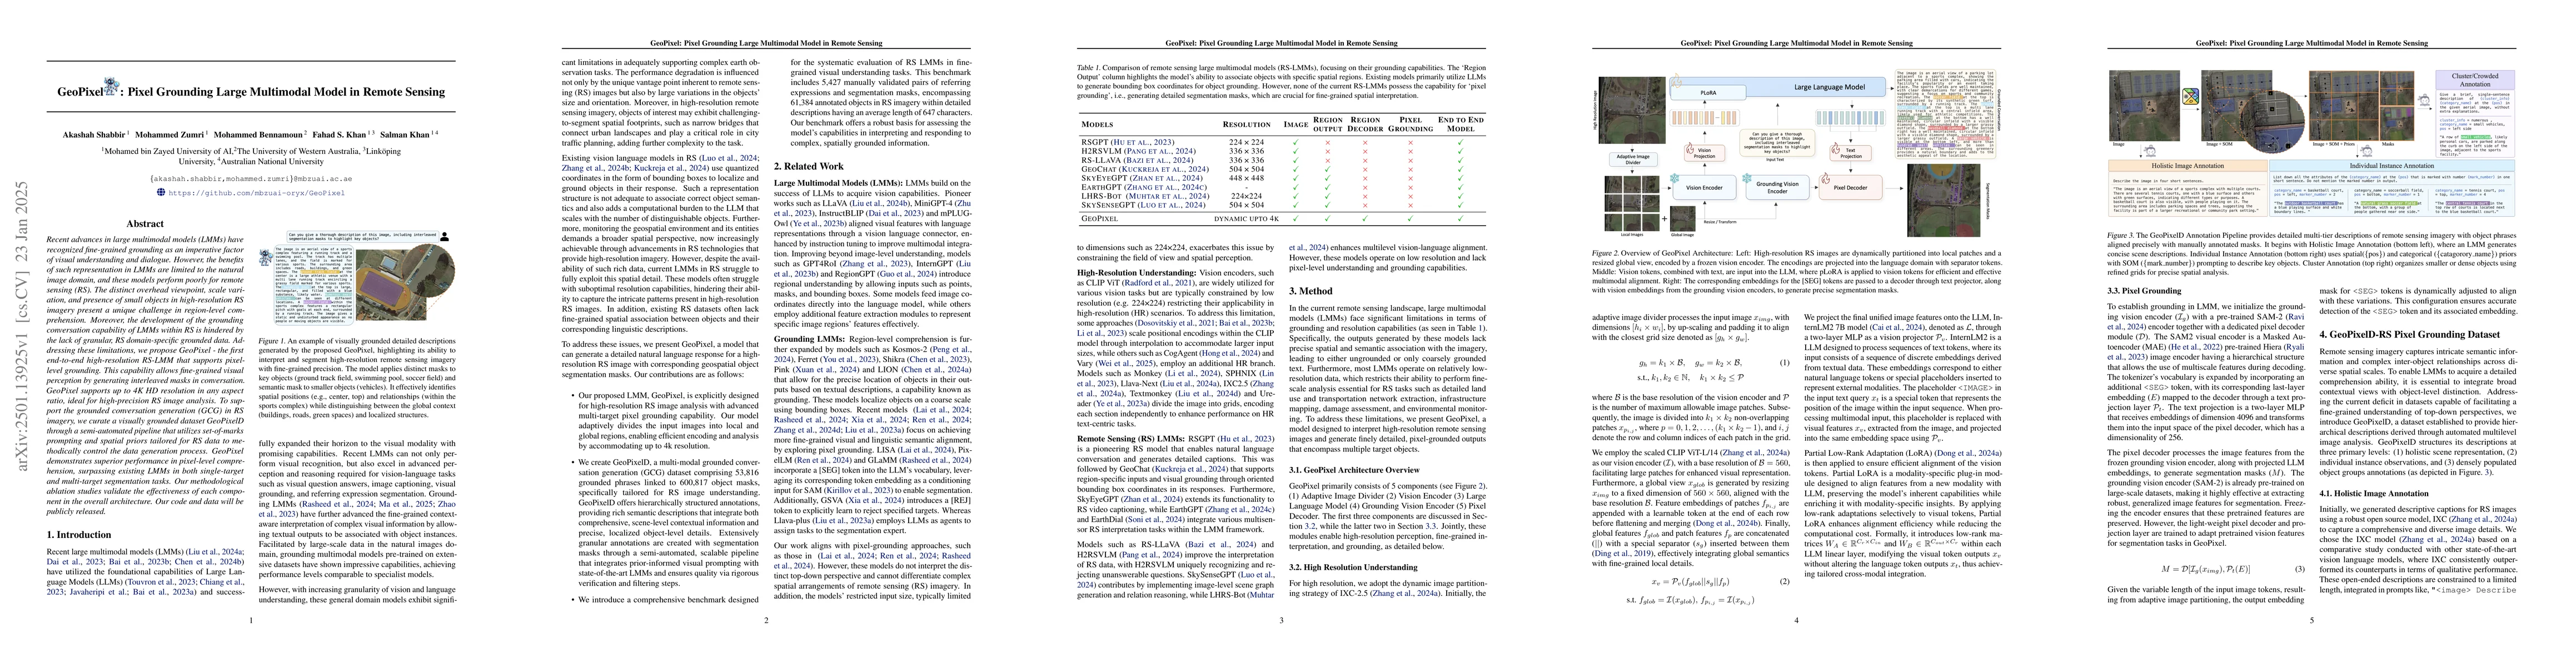The width and height of the screenshot is (2576, 667).
Task: Open the aerial stadium image in Figure 1
Action: [x=405, y=284]
